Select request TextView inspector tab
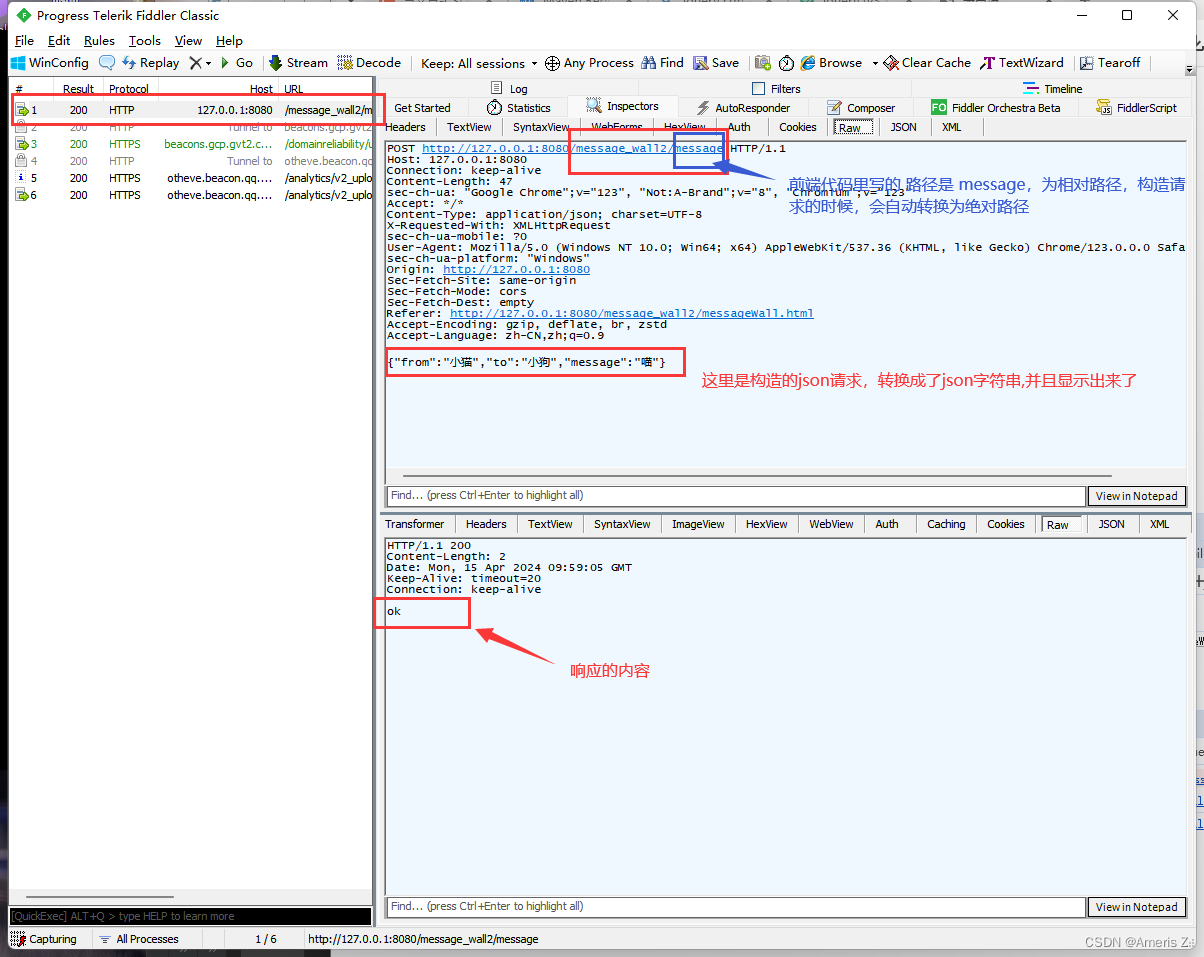This screenshot has width=1204, height=957. (x=469, y=127)
